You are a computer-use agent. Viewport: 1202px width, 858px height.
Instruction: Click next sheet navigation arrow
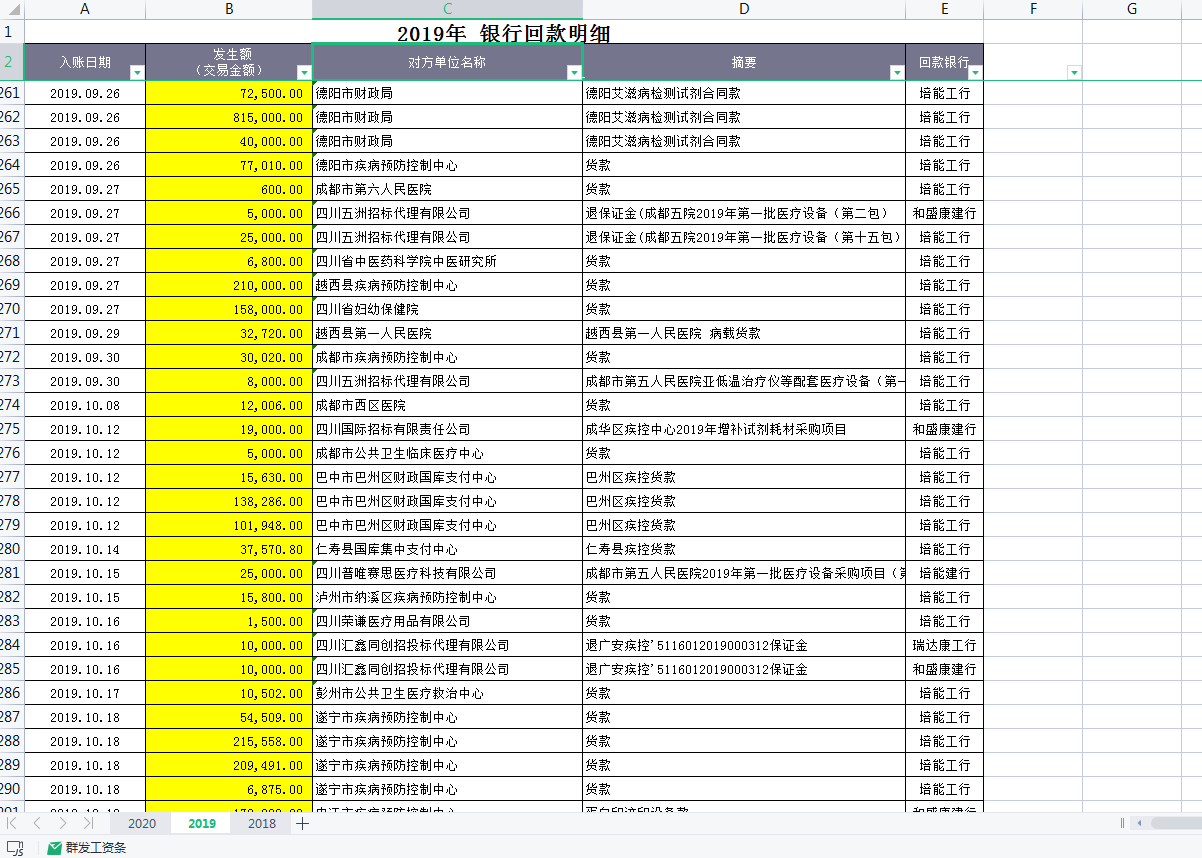pos(62,823)
